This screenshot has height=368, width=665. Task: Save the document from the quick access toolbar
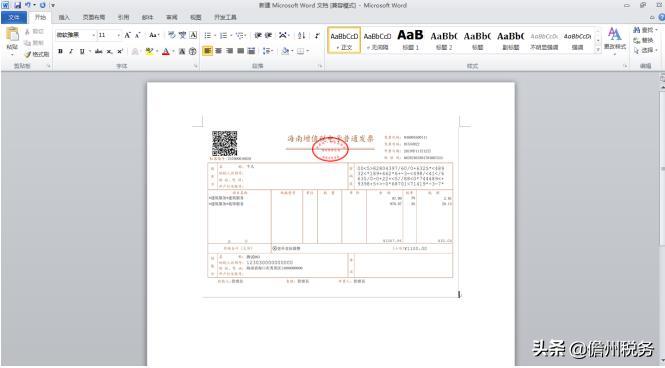click(17, 5)
